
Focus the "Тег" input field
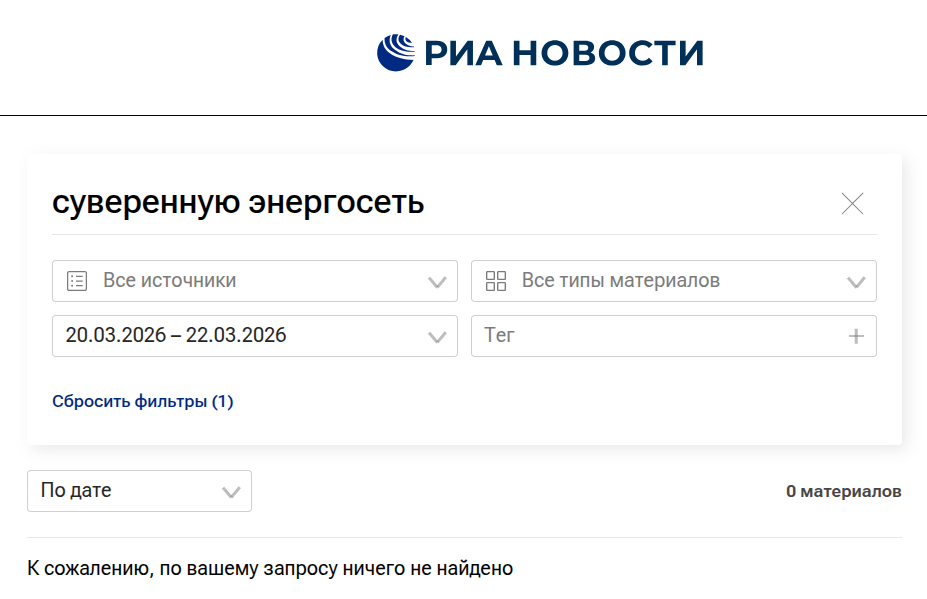pos(650,336)
